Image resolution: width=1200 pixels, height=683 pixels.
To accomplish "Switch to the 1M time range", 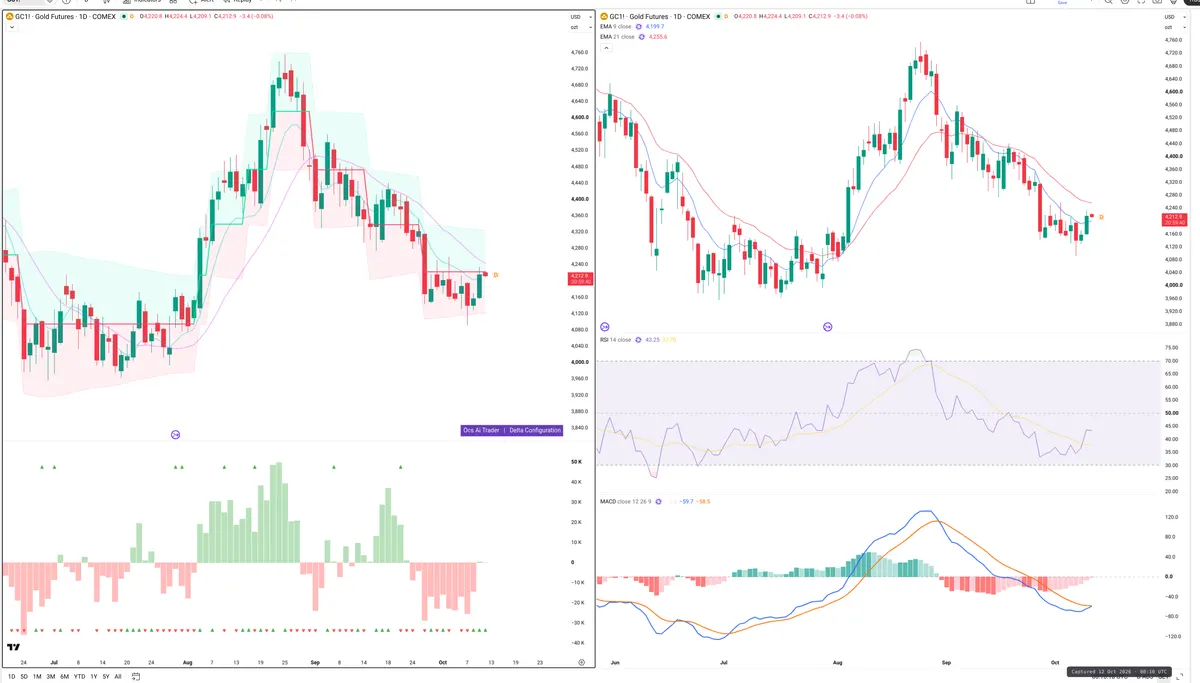I will point(37,677).
